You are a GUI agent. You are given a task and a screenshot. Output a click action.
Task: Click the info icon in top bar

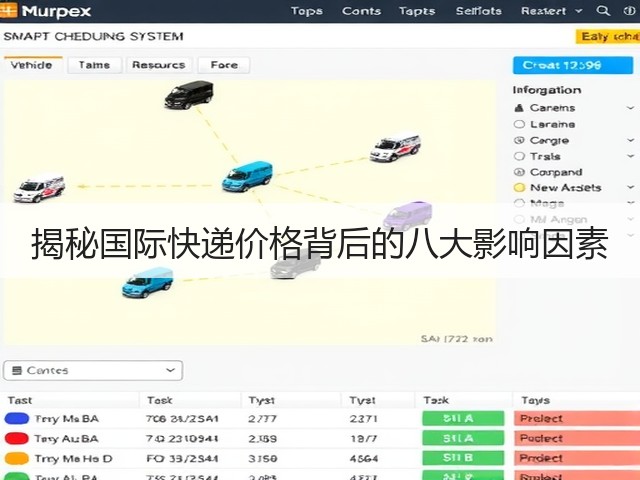coord(629,11)
